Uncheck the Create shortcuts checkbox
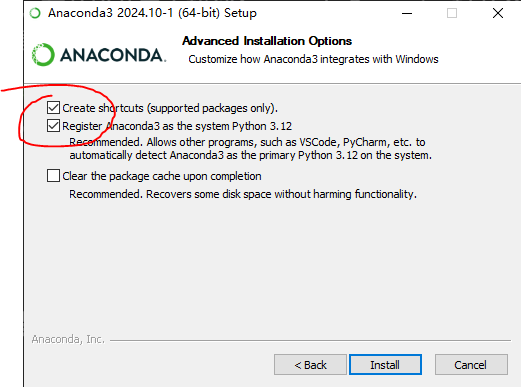The width and height of the screenshot is (521, 387). click(x=53, y=108)
